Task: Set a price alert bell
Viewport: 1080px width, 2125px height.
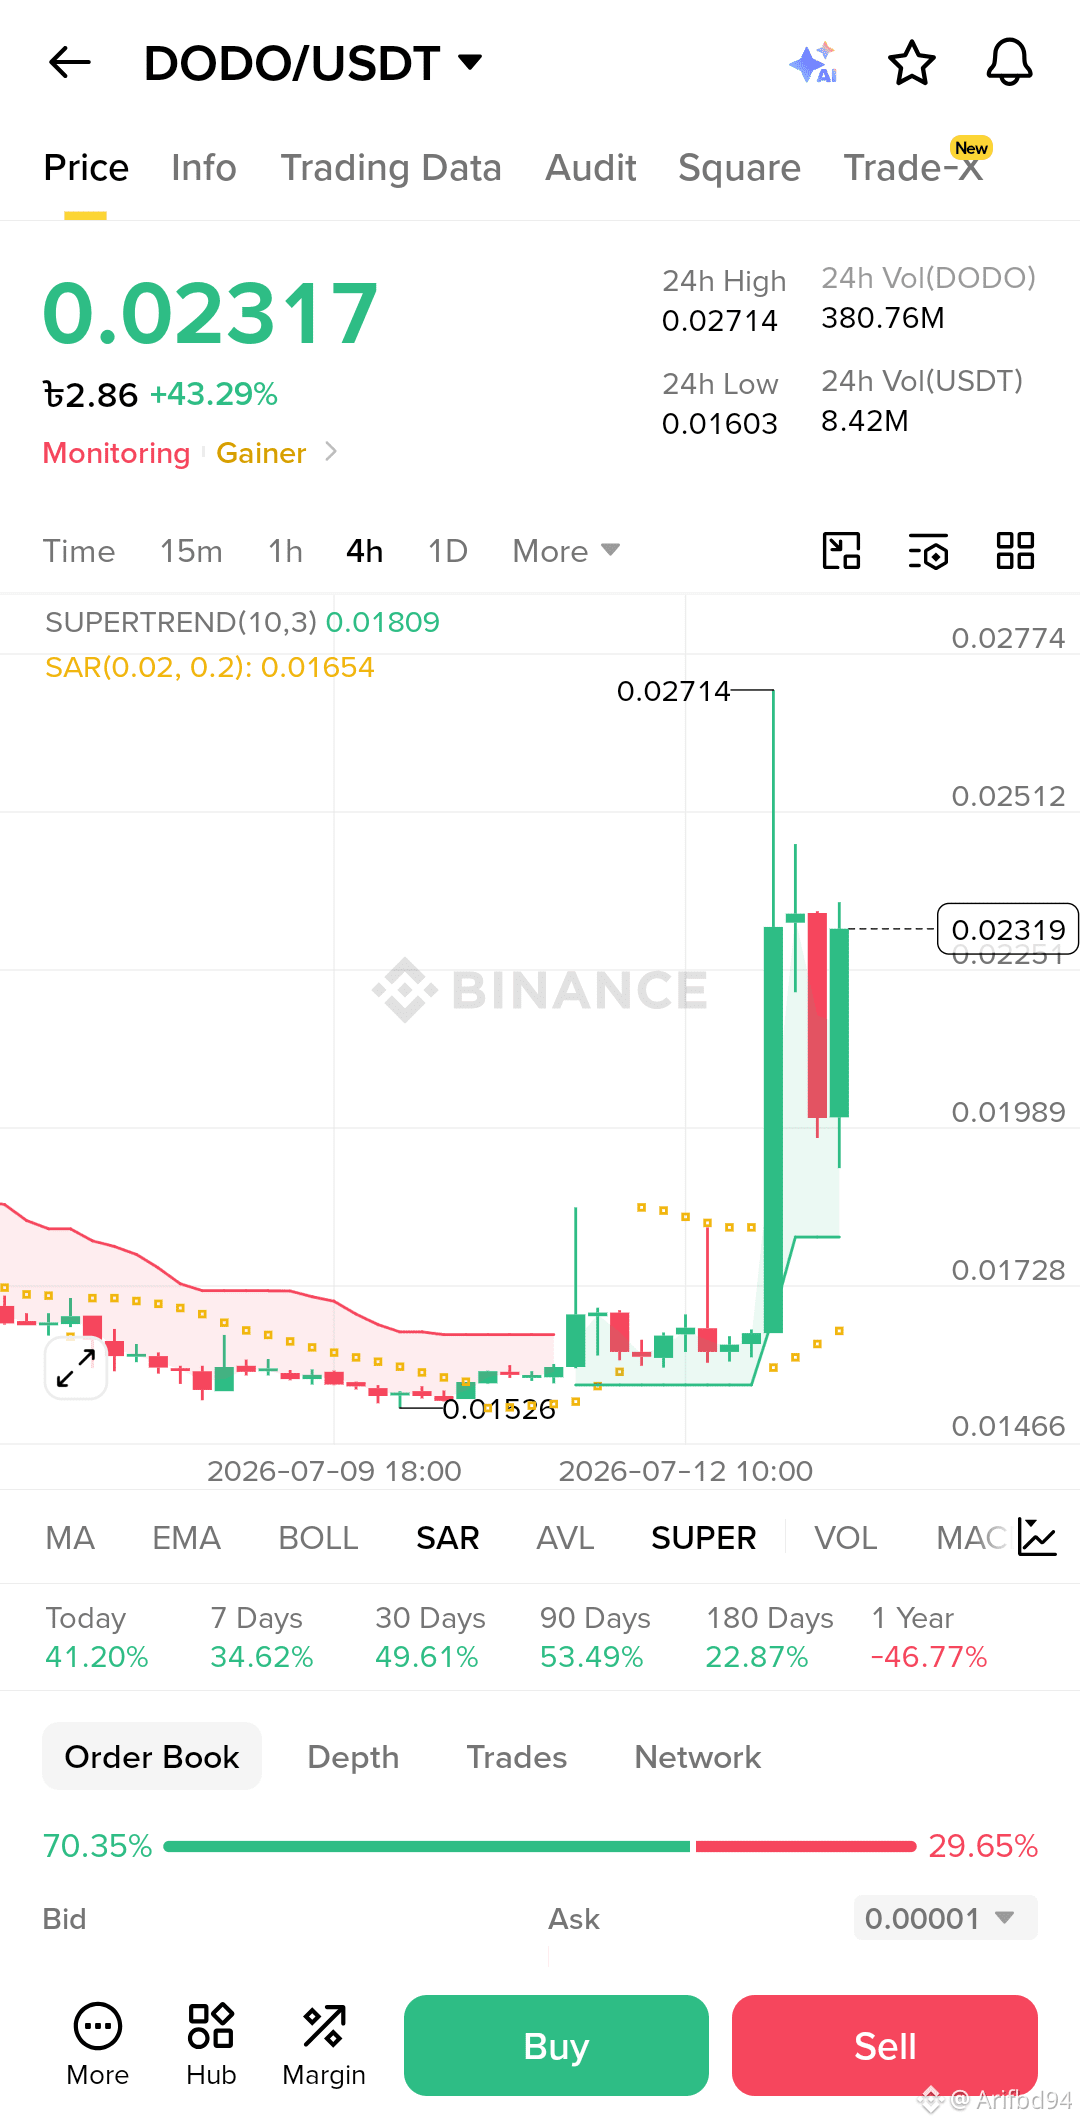Action: 1010,63
